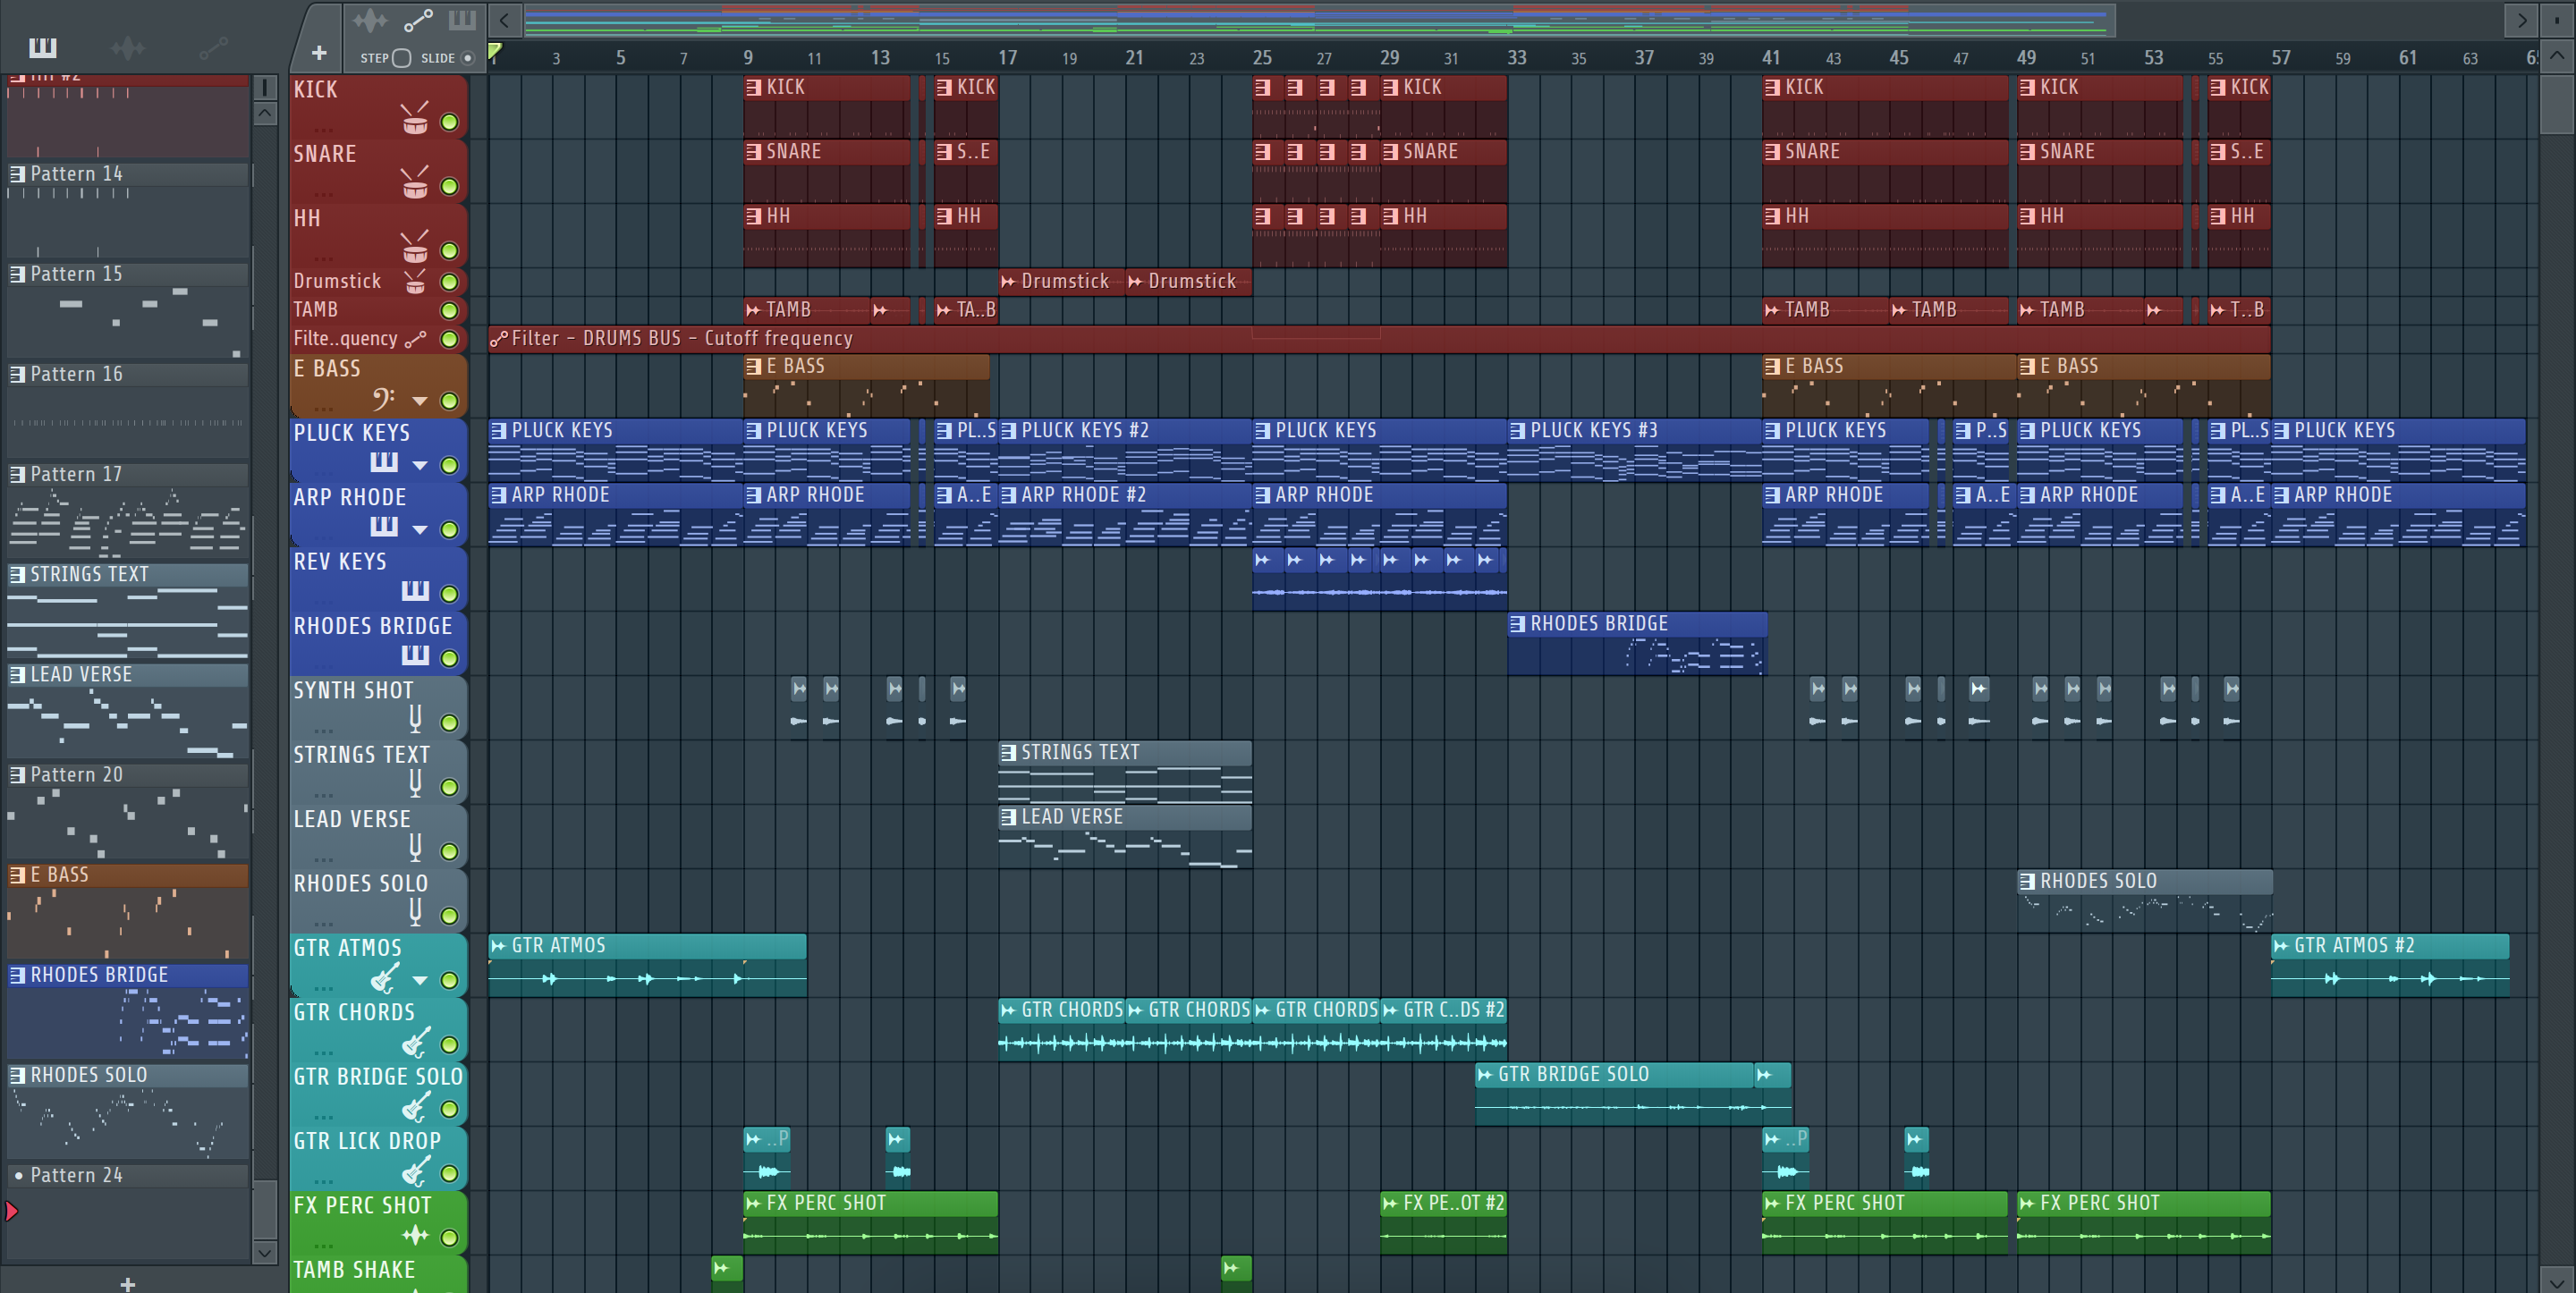
Task: Open PLUCK KEYS #3 clip menu
Action: [x=1517, y=431]
